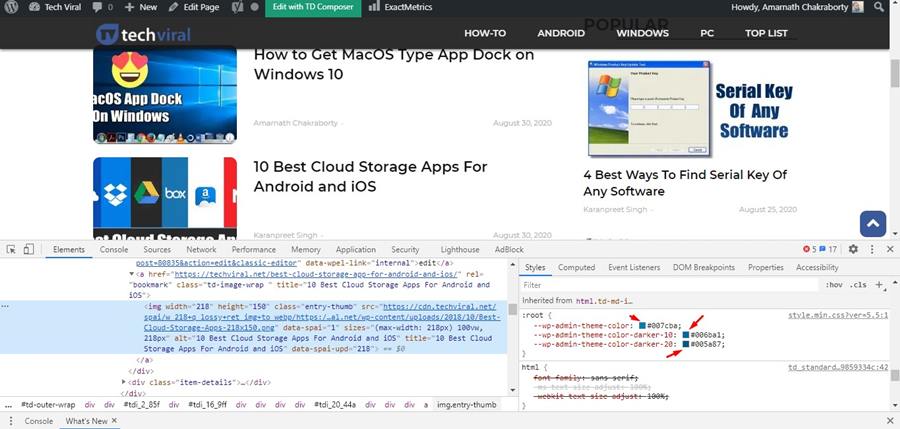Switch to the Memory tab
Viewport: 900px width, 429px height.
click(305, 250)
